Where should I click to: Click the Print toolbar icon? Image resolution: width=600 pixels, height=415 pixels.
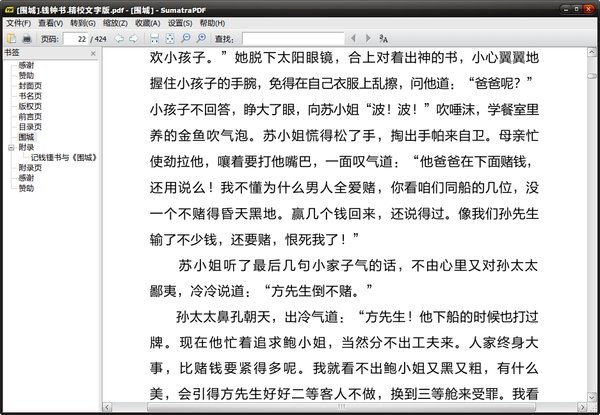coord(26,38)
